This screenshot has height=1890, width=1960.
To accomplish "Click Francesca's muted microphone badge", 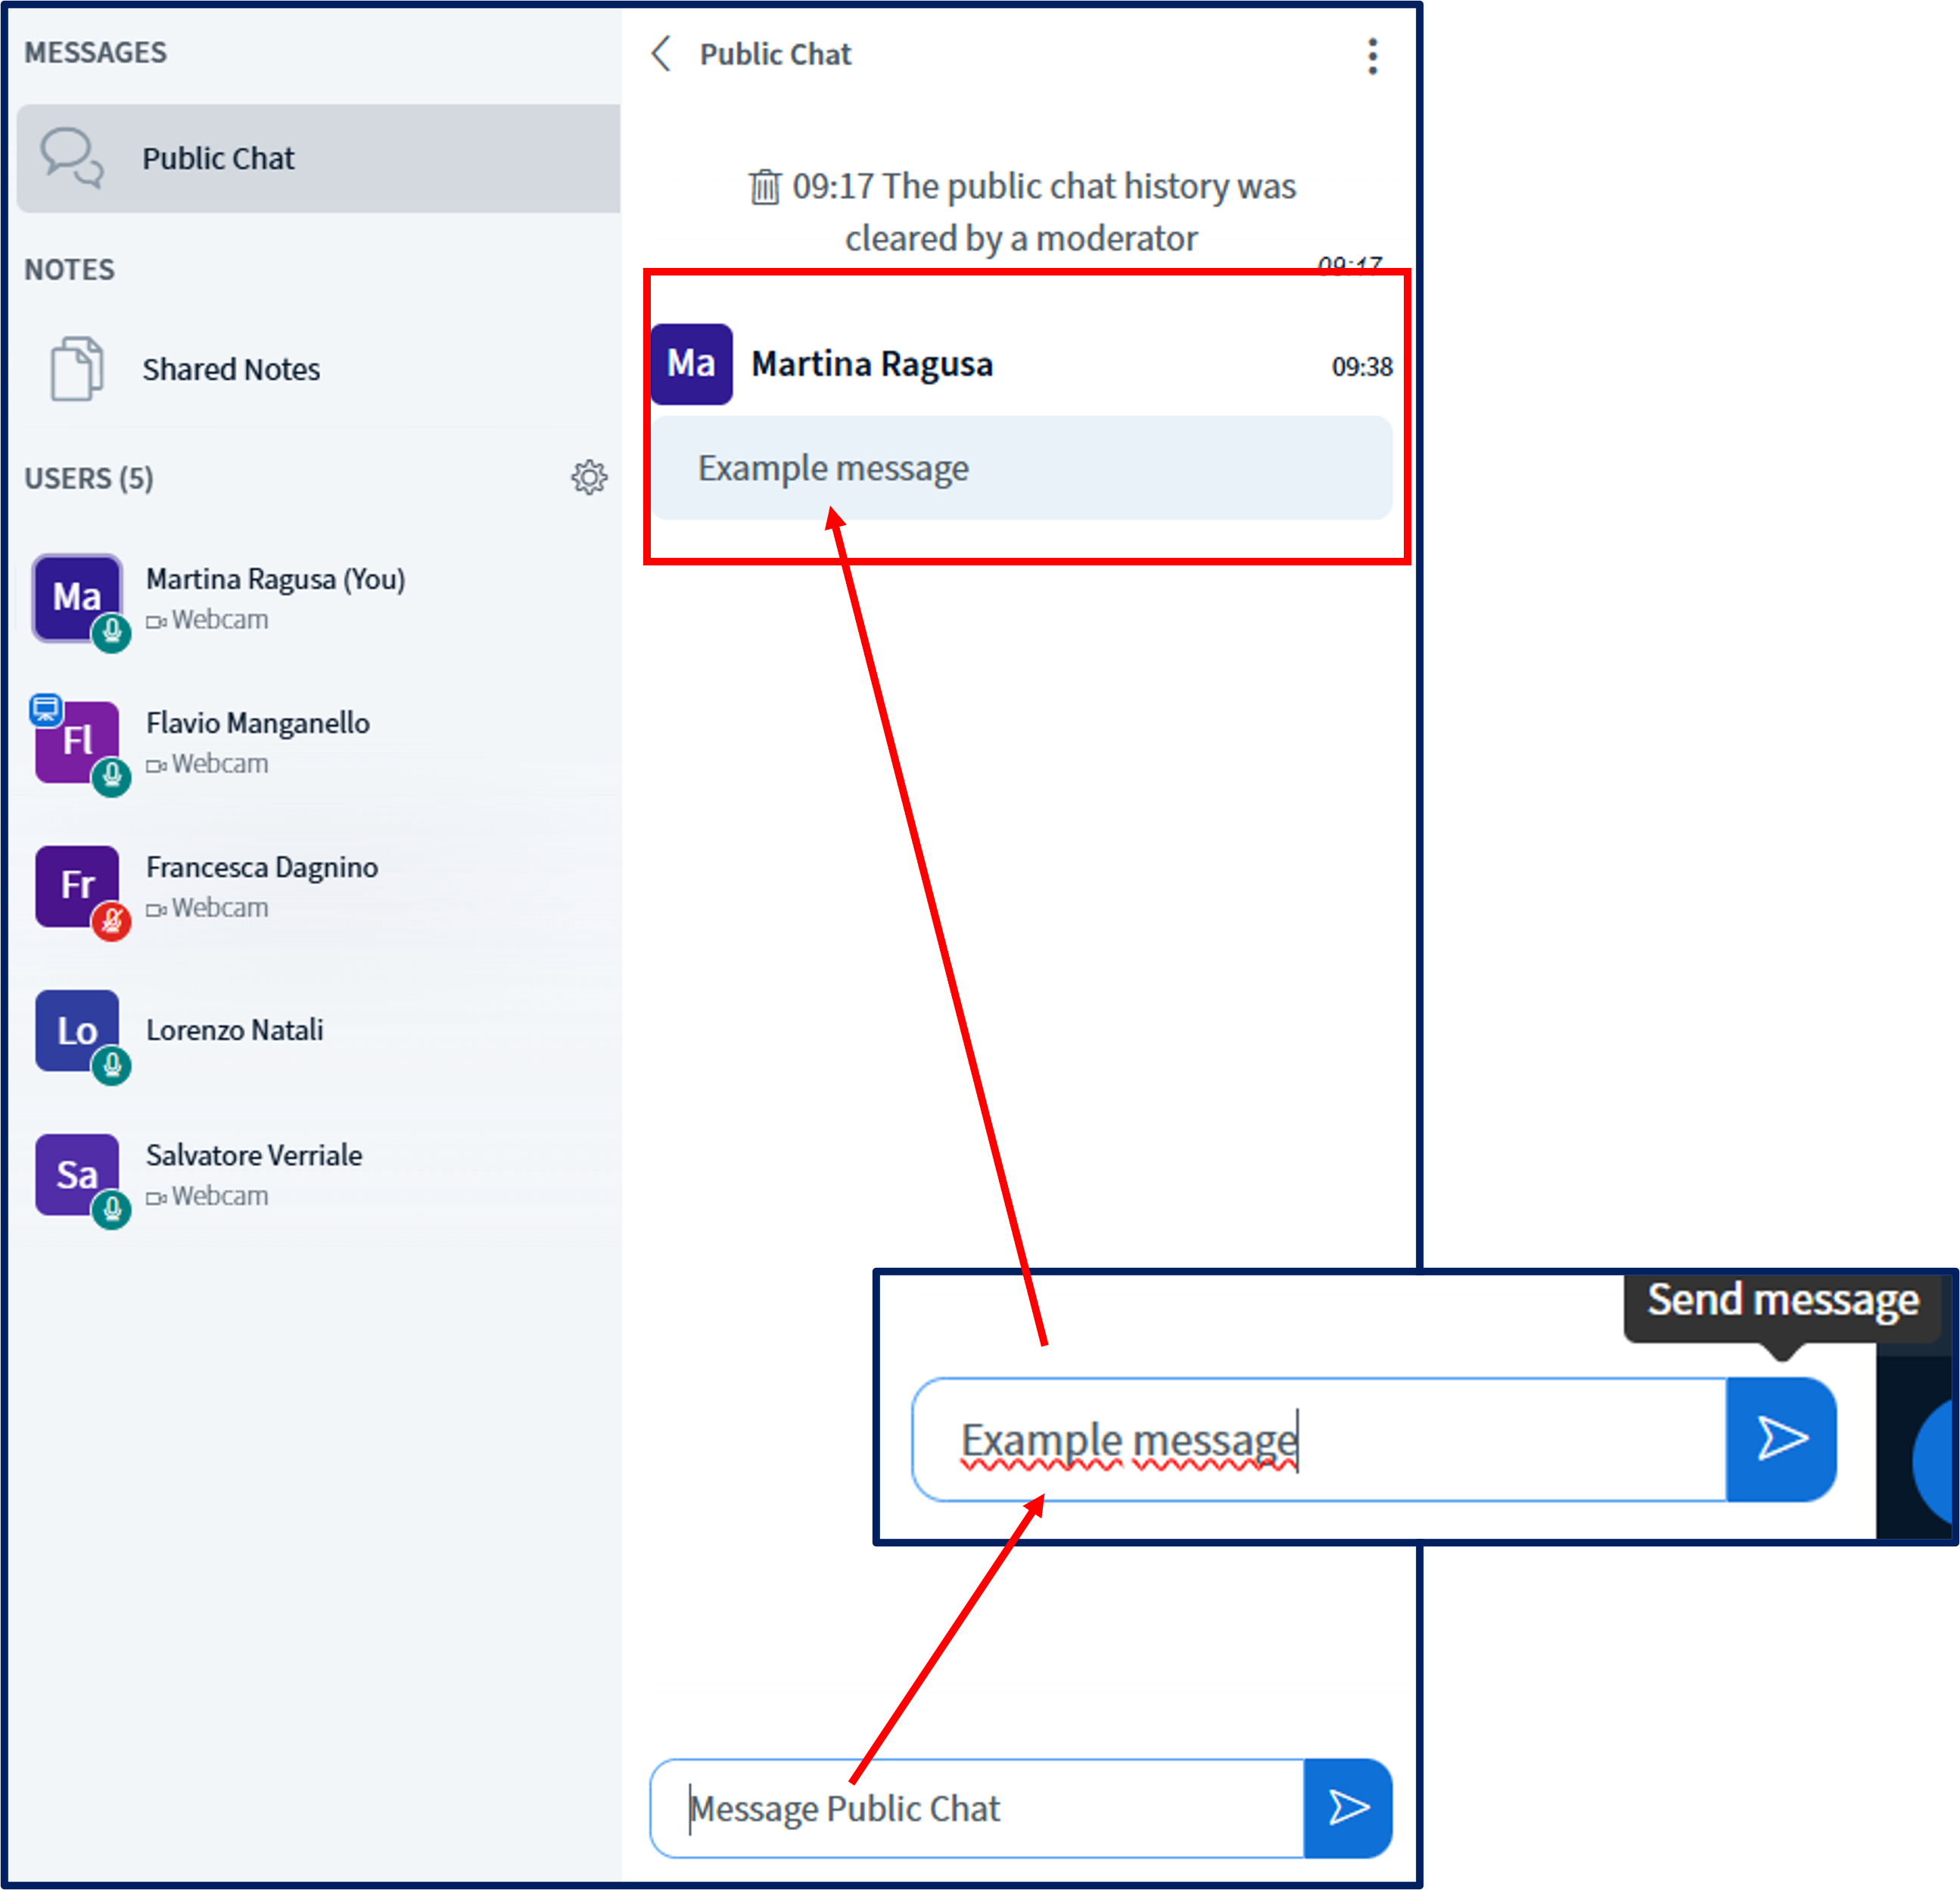I will coord(112,921).
